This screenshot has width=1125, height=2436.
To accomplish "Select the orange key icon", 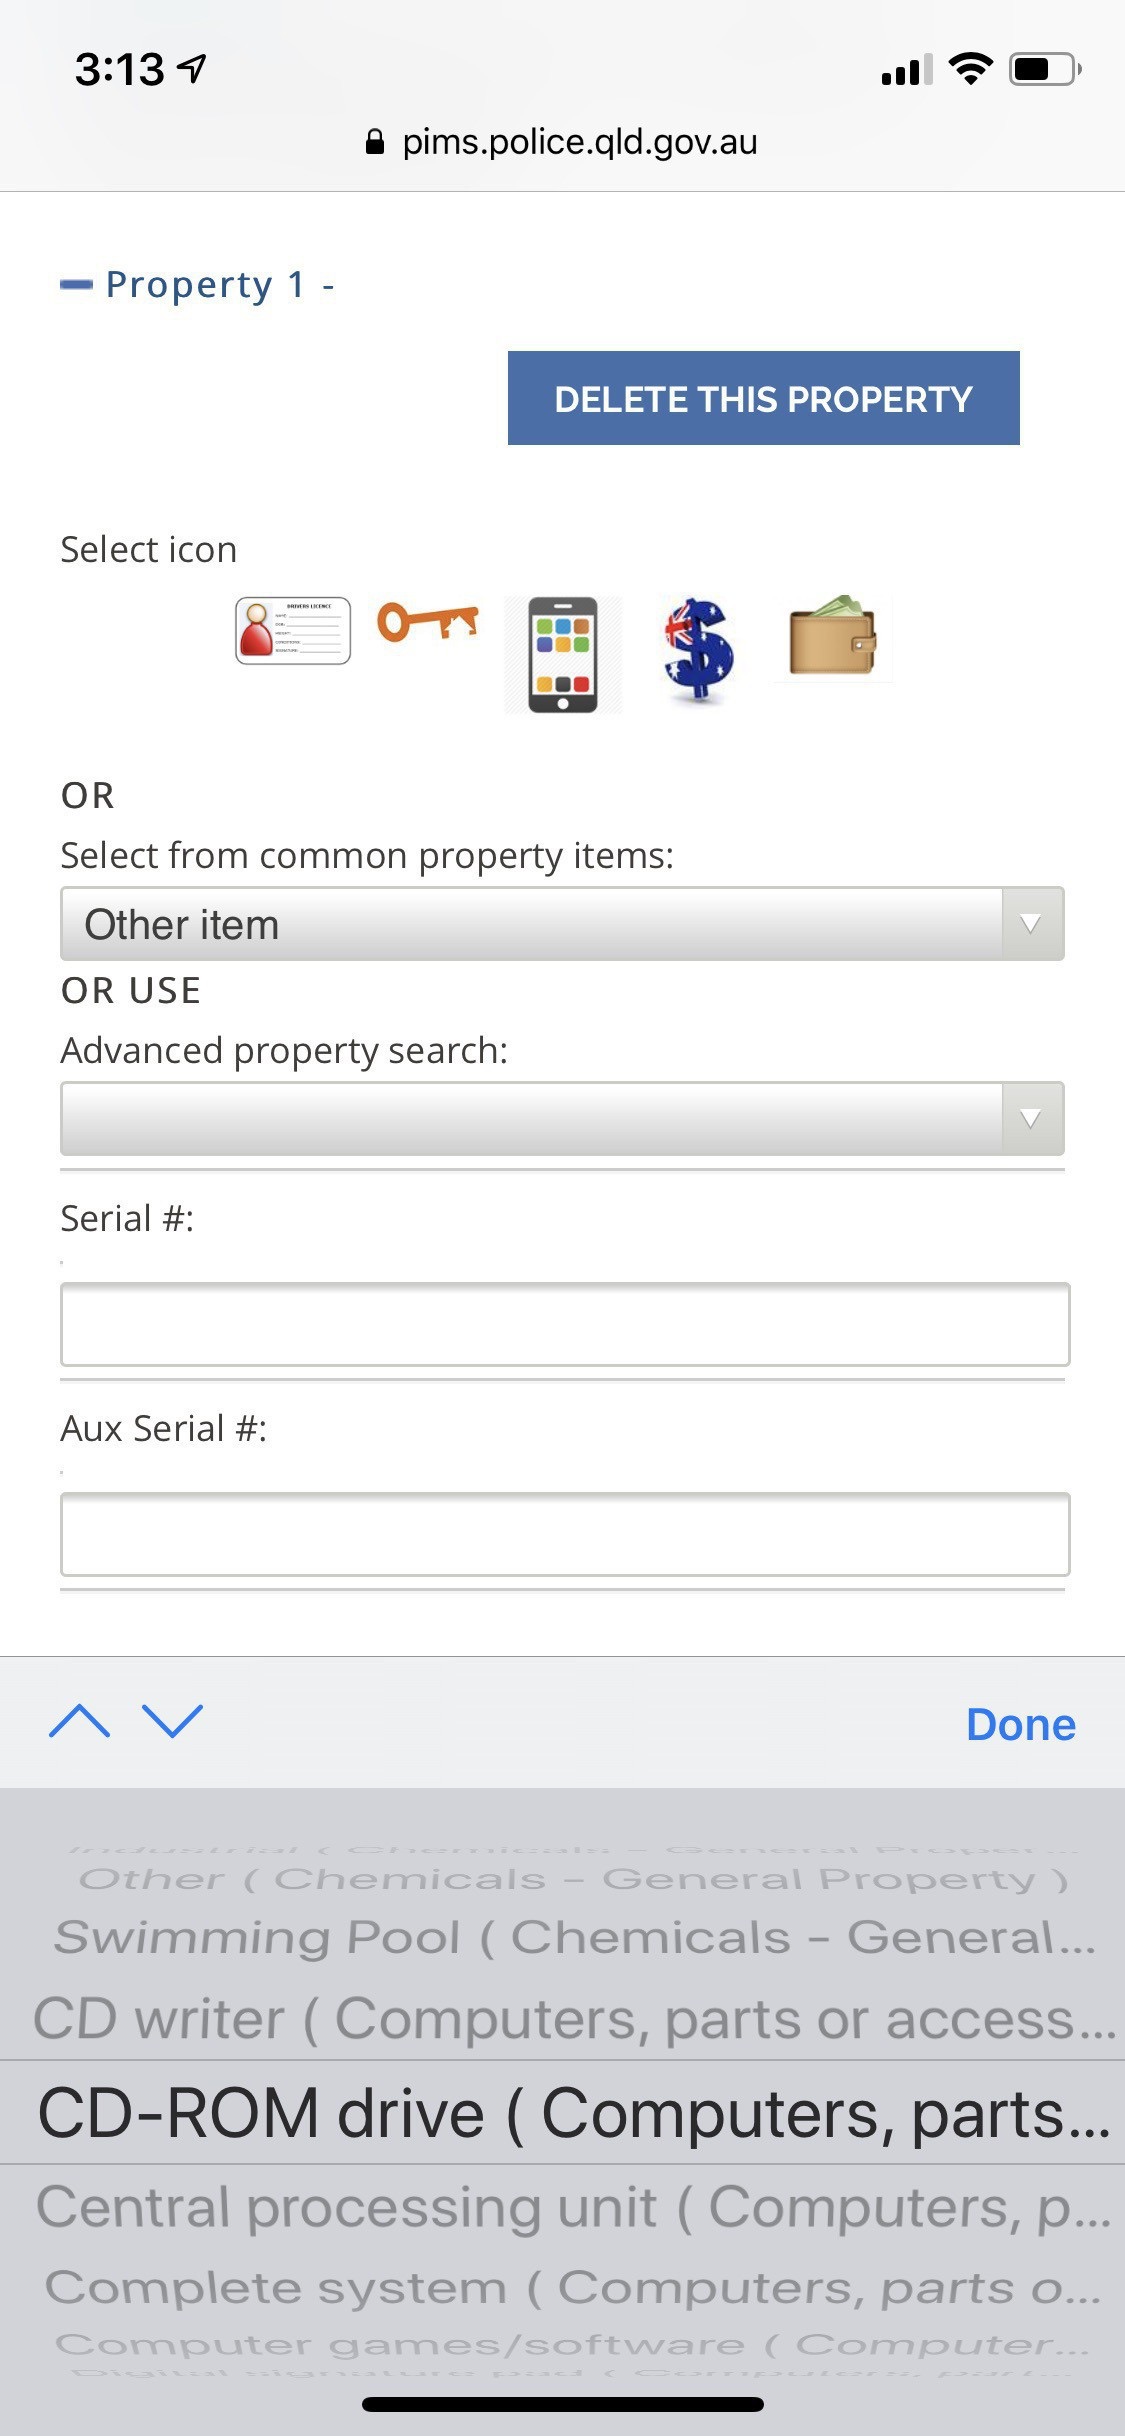I will pyautogui.click(x=428, y=622).
